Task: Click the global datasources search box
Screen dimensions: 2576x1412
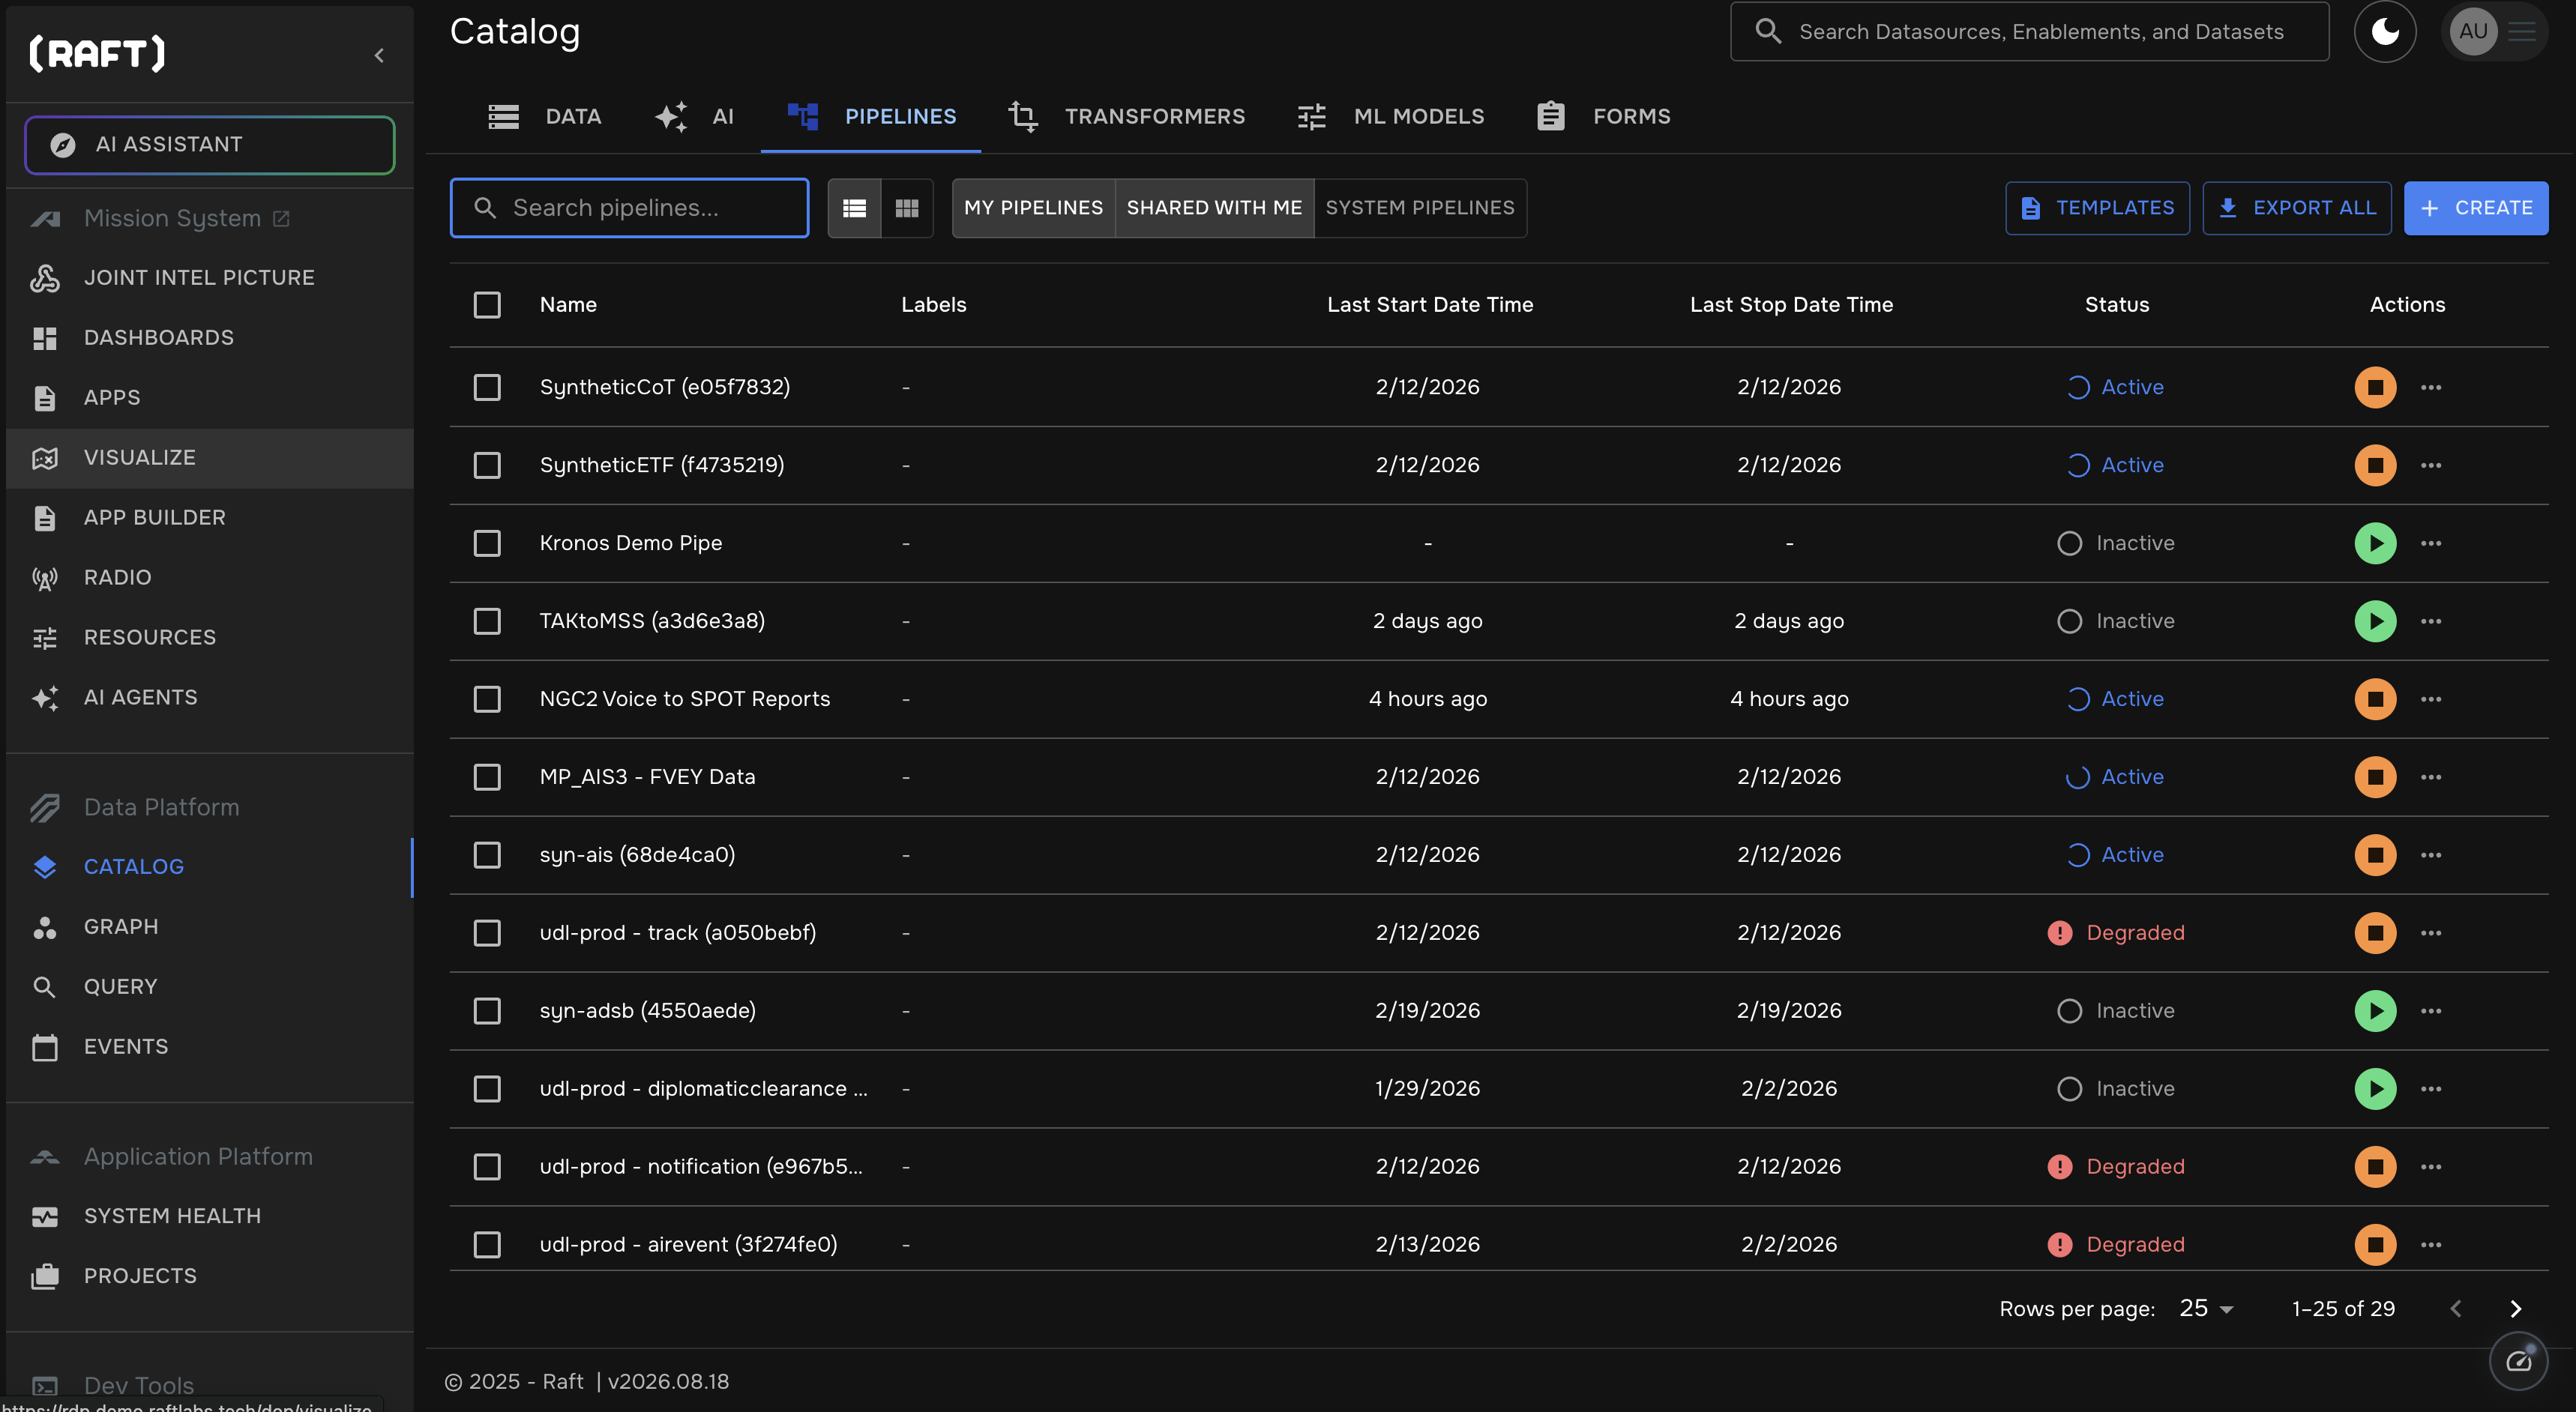Action: pyautogui.click(x=2030, y=32)
